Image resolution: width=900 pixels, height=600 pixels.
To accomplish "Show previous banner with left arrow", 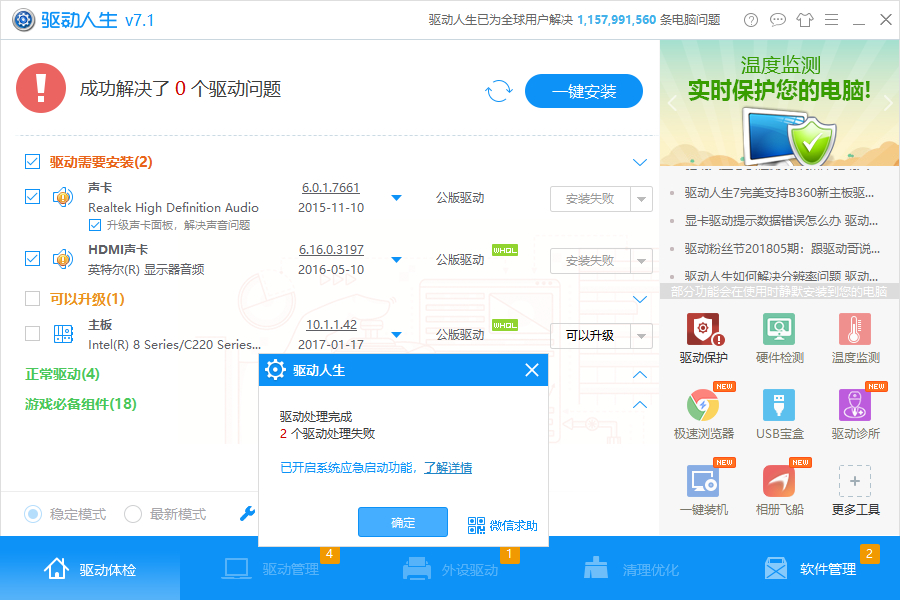I will (x=673, y=103).
